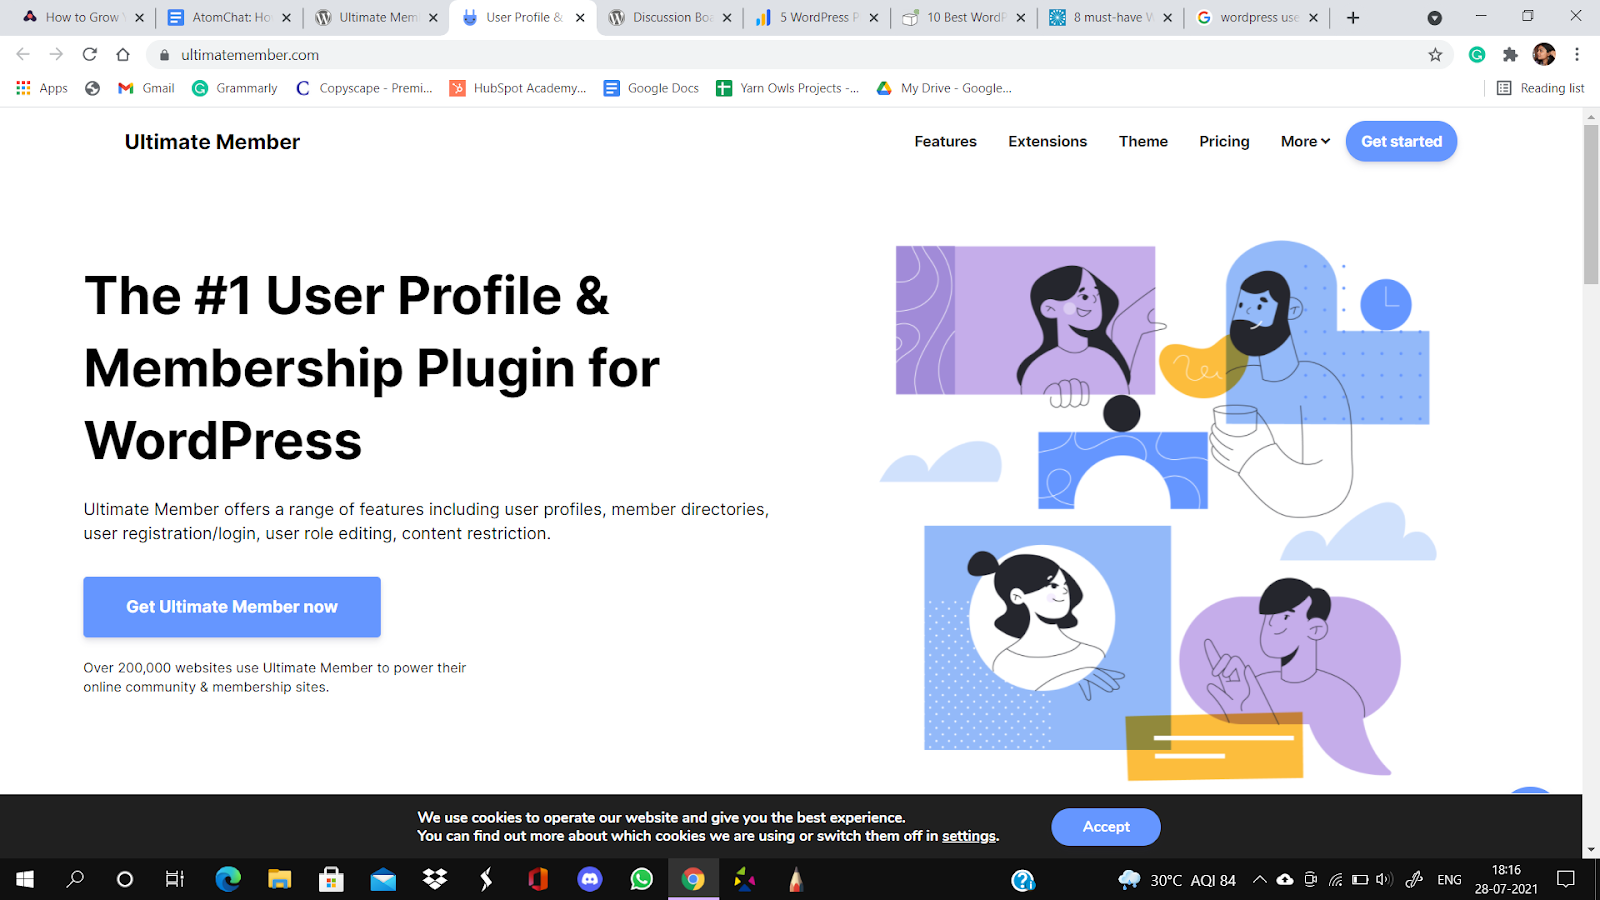Launch Microsoft Edge from taskbar

click(228, 879)
